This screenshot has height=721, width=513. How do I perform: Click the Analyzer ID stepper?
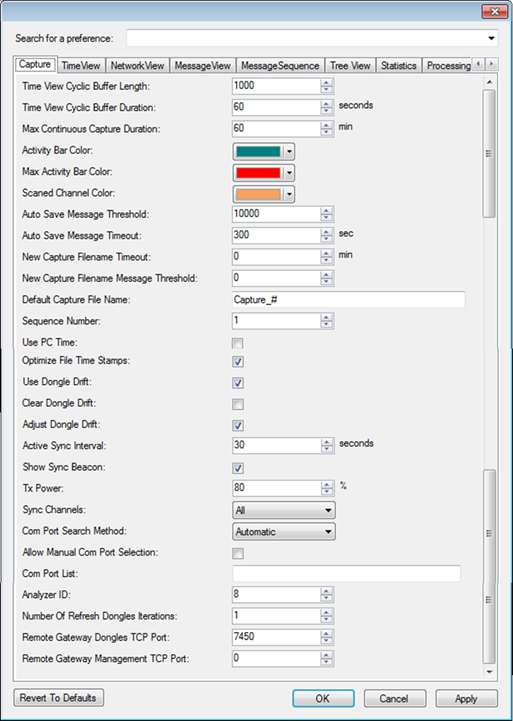click(326, 595)
